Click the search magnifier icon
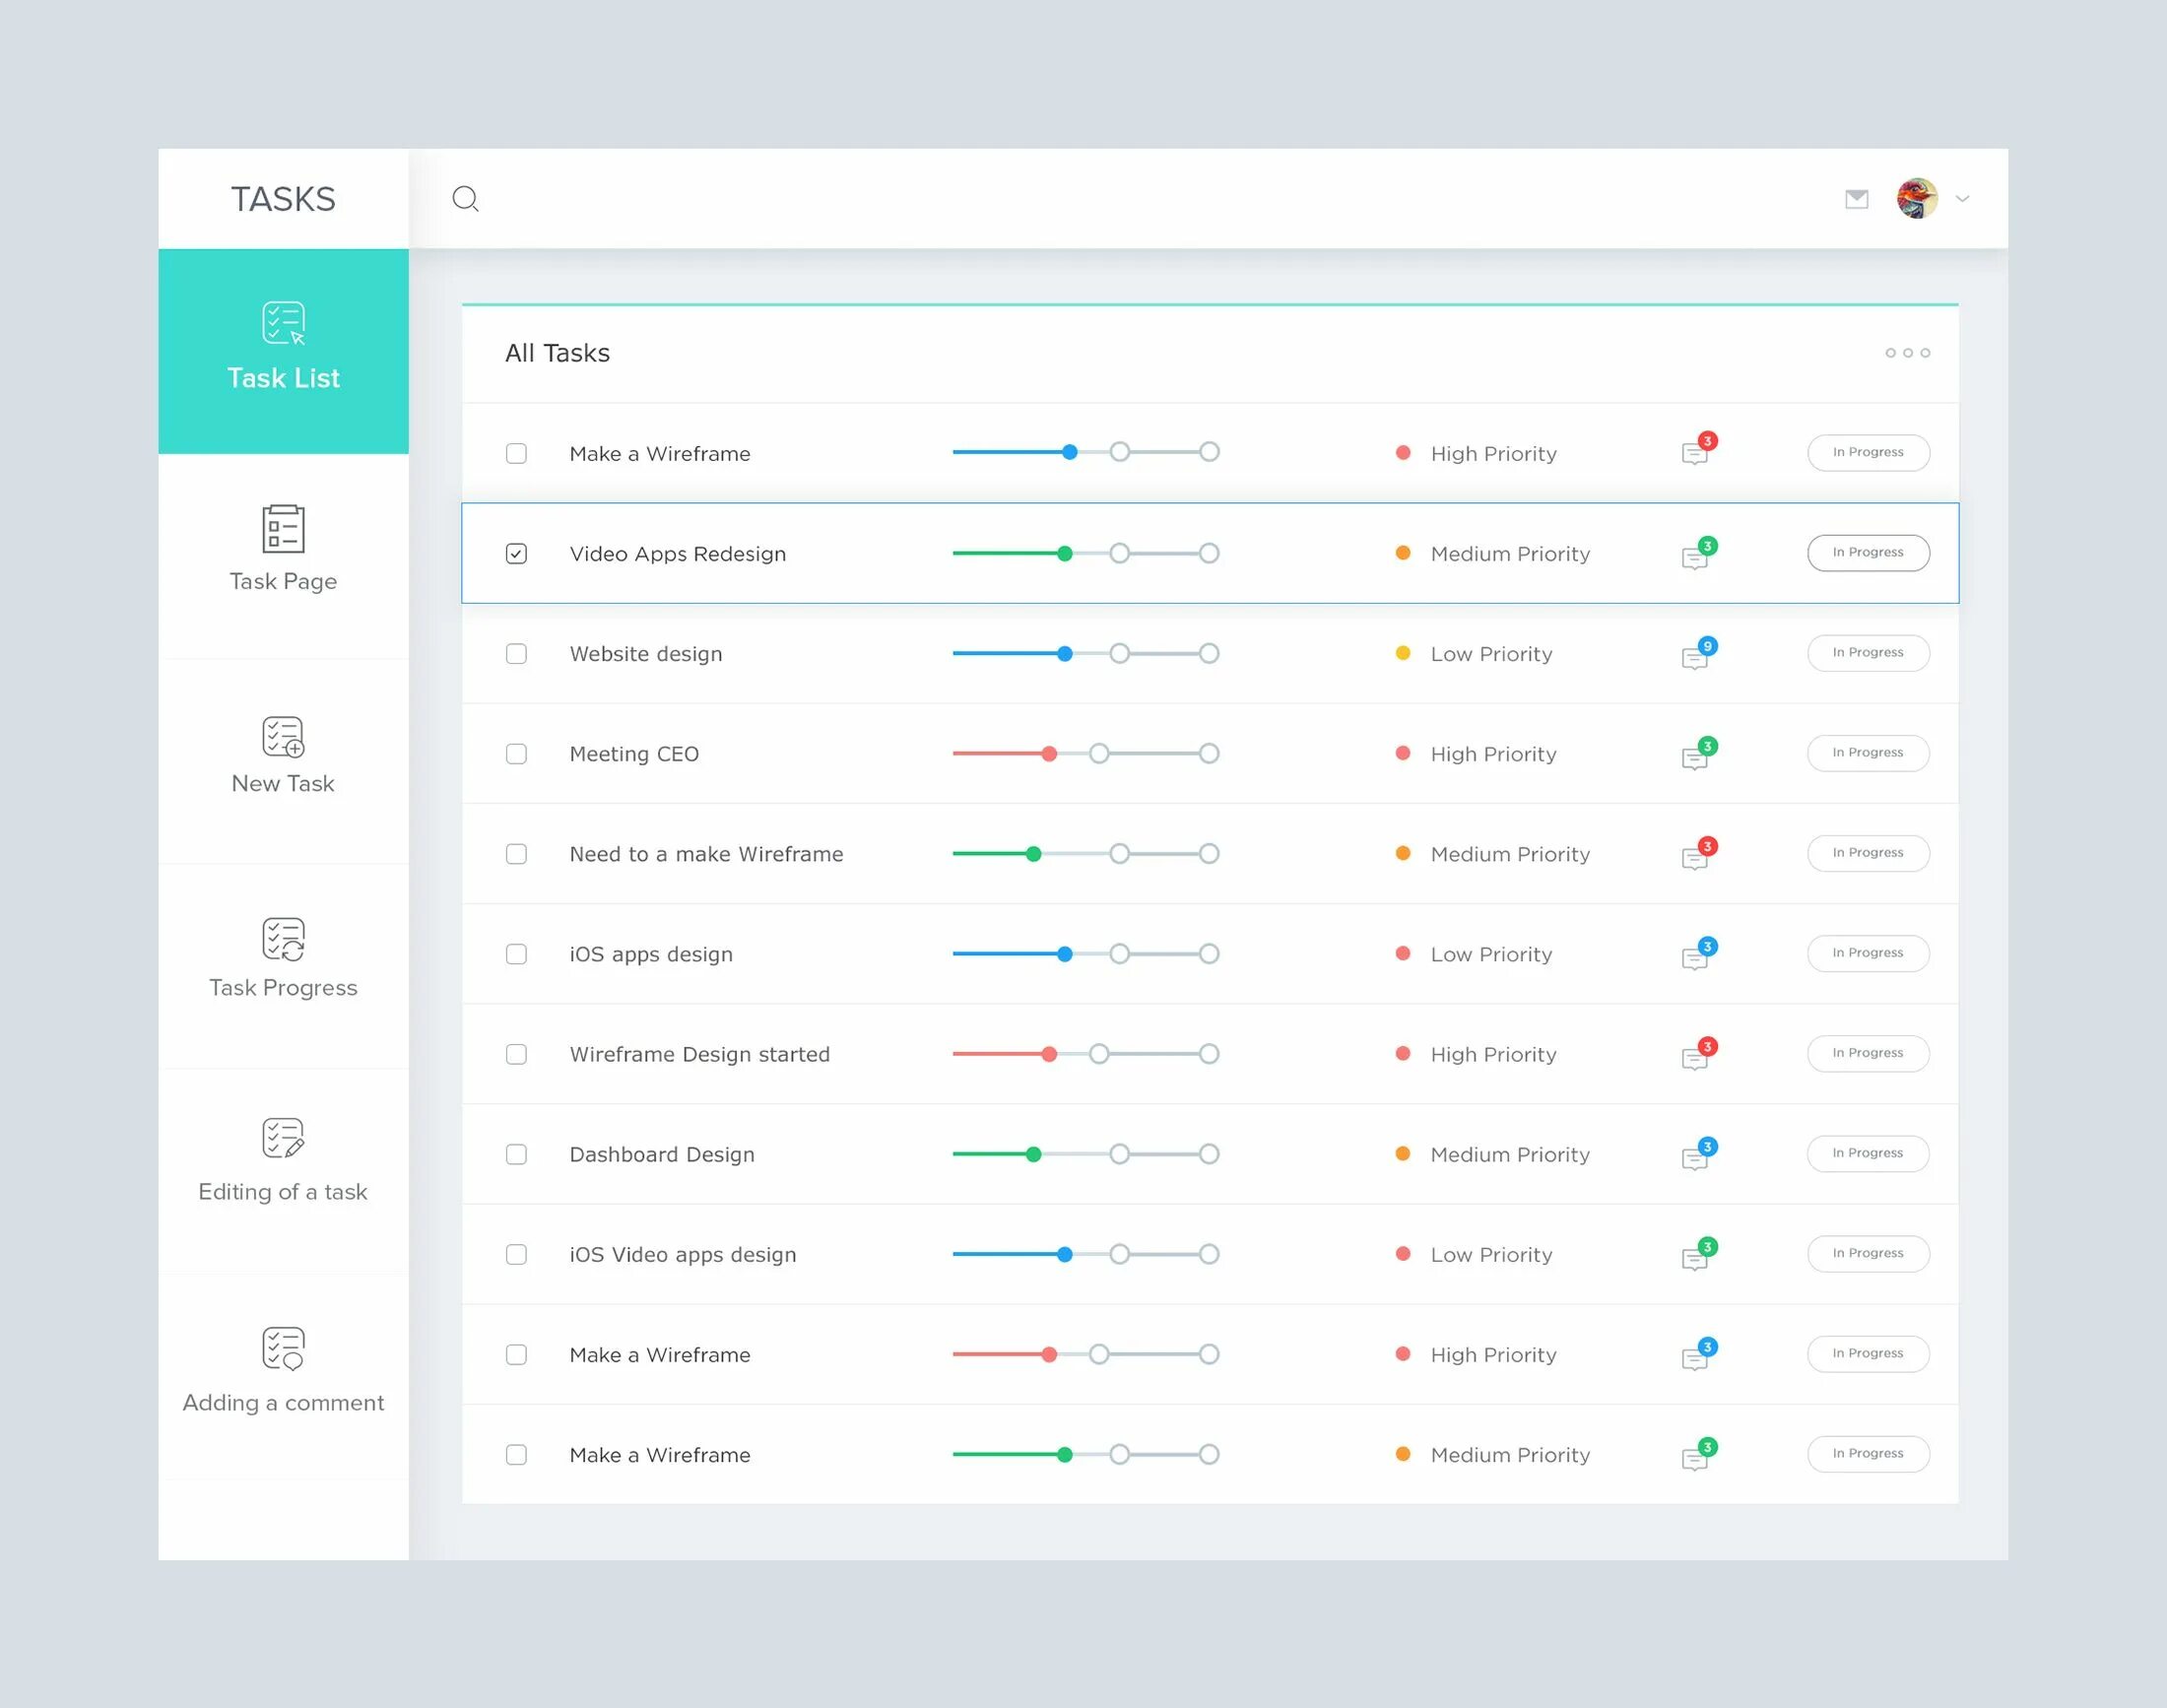The height and width of the screenshot is (1708, 2167). pyautogui.click(x=465, y=199)
